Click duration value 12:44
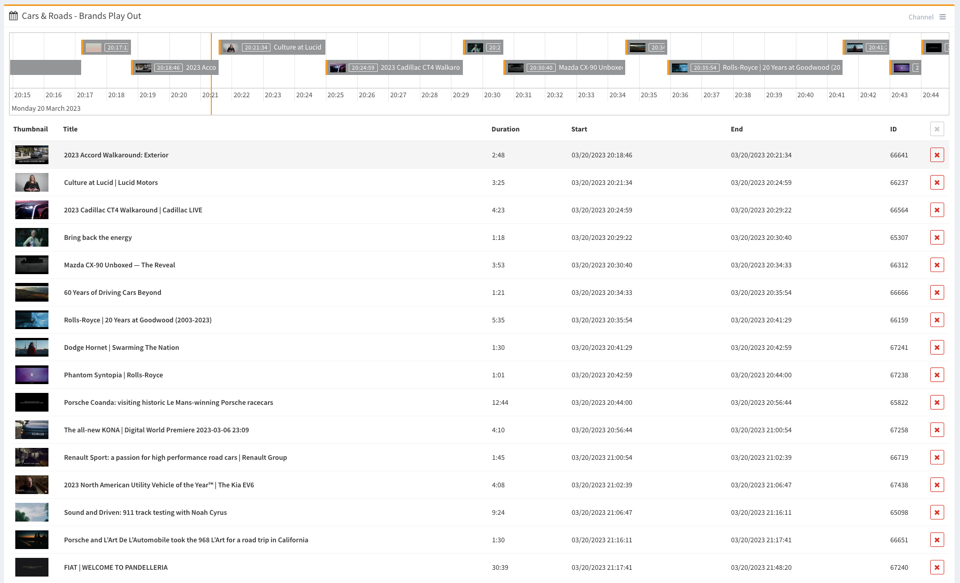 click(500, 402)
